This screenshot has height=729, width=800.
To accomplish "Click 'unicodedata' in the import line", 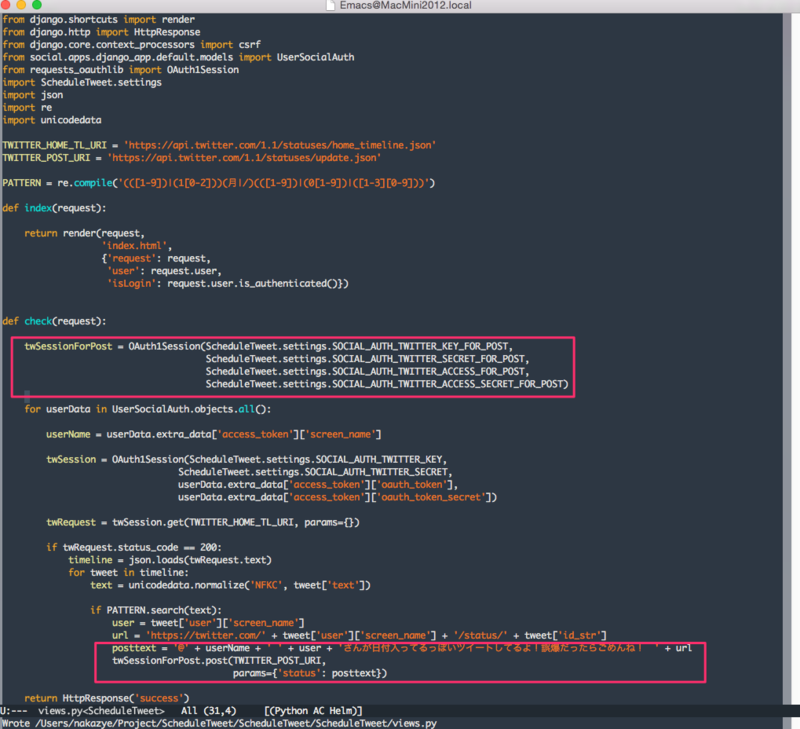I will click(71, 120).
